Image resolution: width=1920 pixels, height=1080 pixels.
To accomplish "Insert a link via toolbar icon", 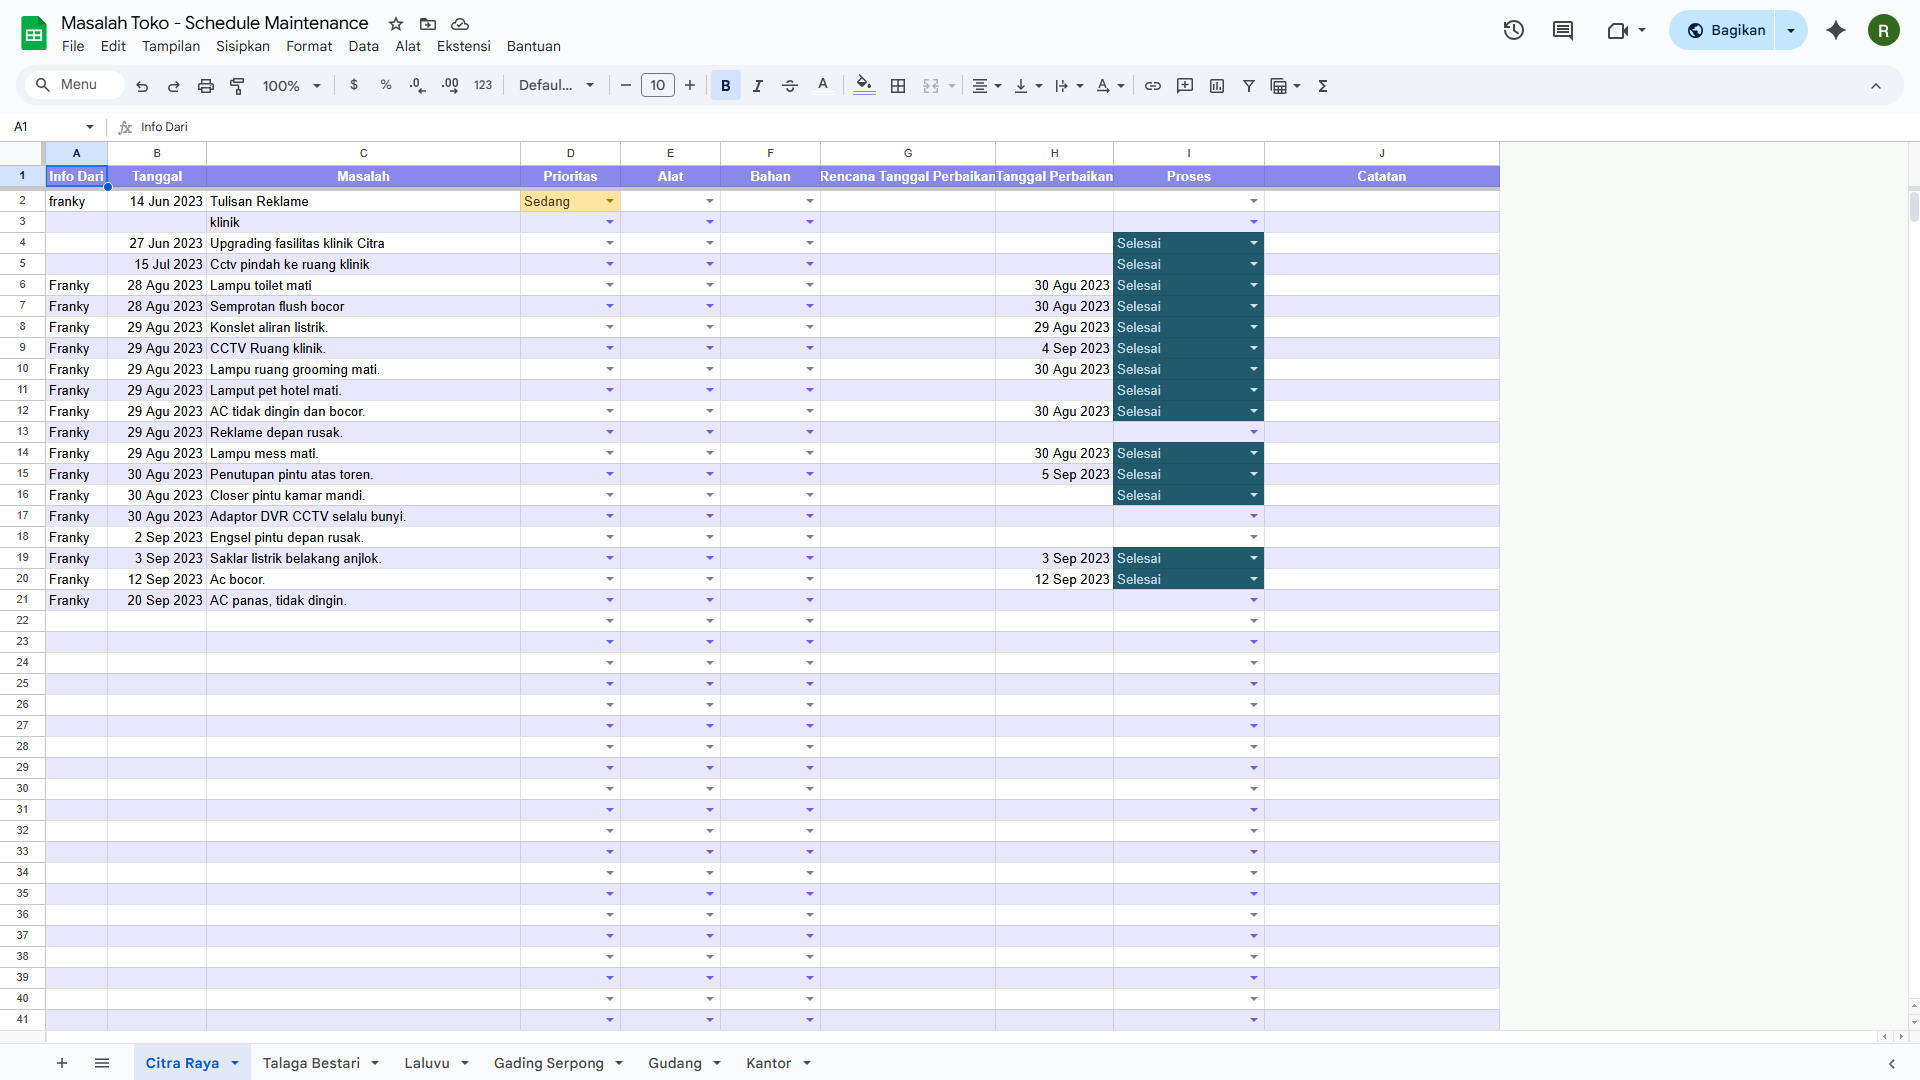I will [1153, 86].
